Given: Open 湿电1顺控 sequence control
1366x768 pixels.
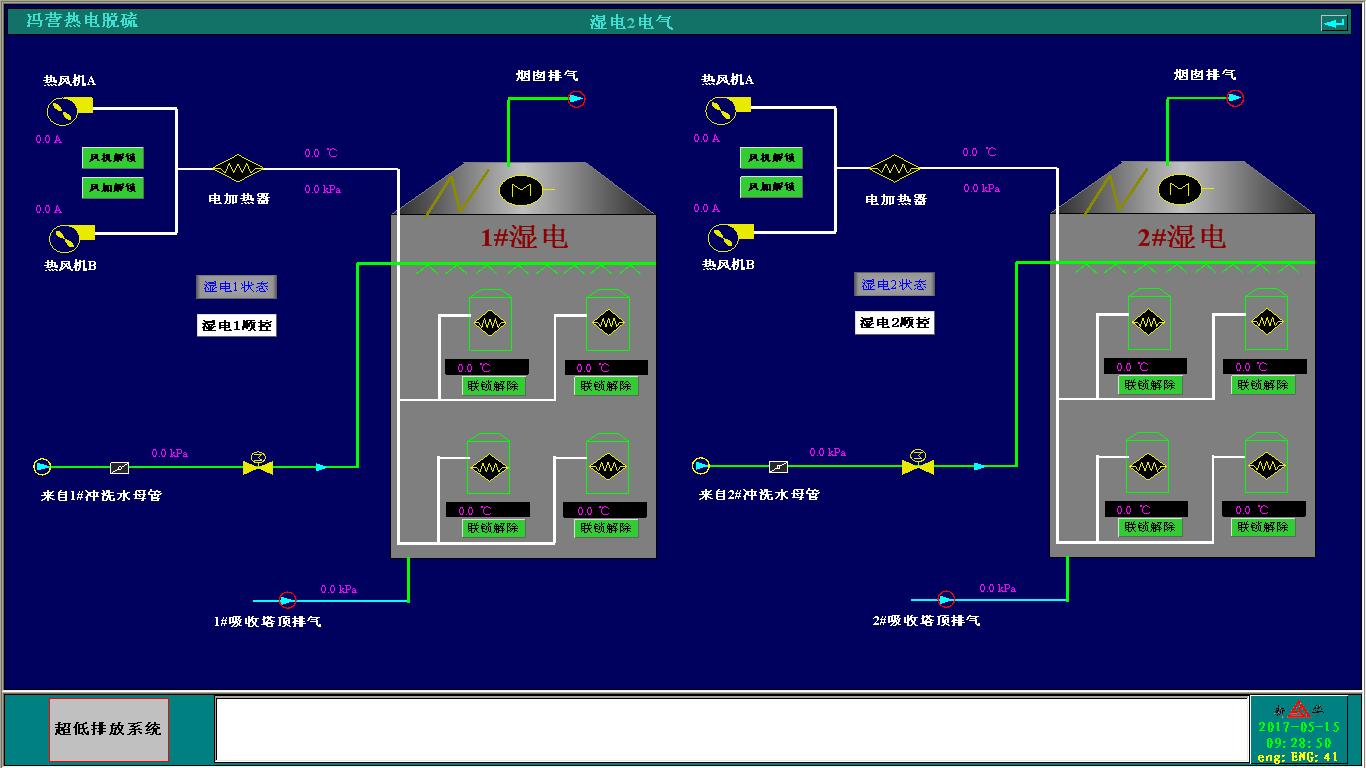Looking at the screenshot, I should (236, 325).
